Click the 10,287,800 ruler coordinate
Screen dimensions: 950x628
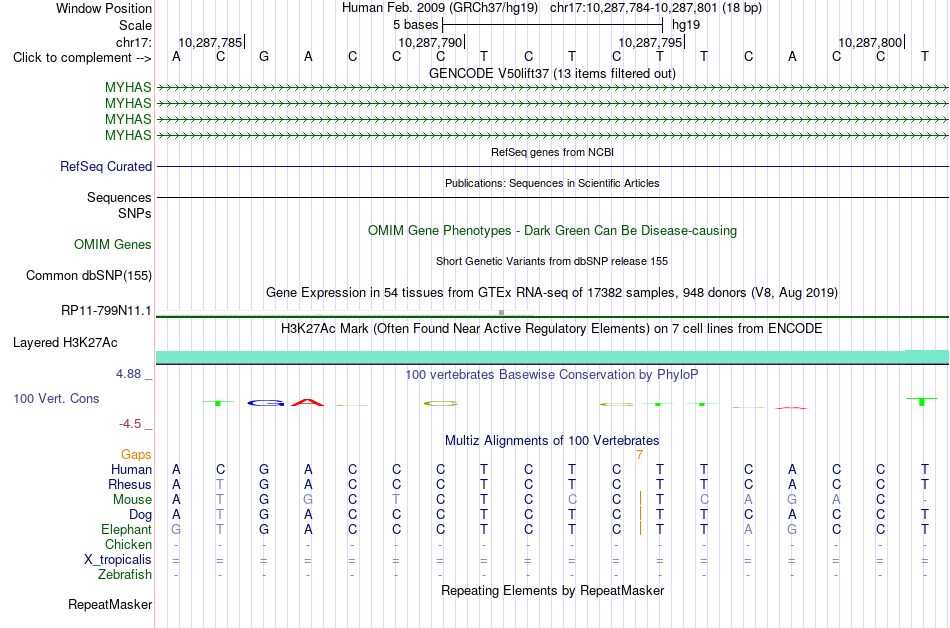[870, 42]
